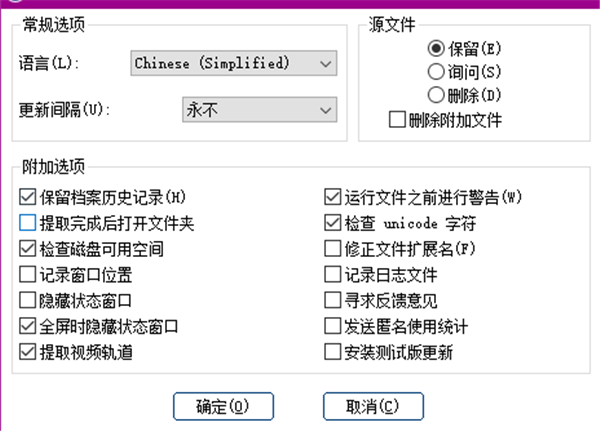Enable 提取完成后打开文件夹 checkbox
This screenshot has height=431, width=600.
pos(27,222)
